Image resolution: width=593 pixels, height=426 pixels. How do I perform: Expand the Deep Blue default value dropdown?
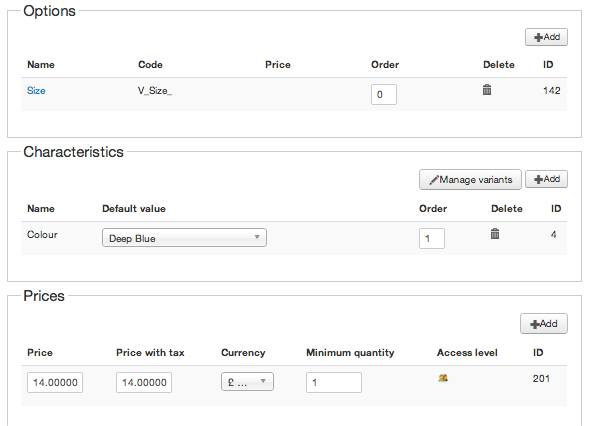[x=184, y=238]
